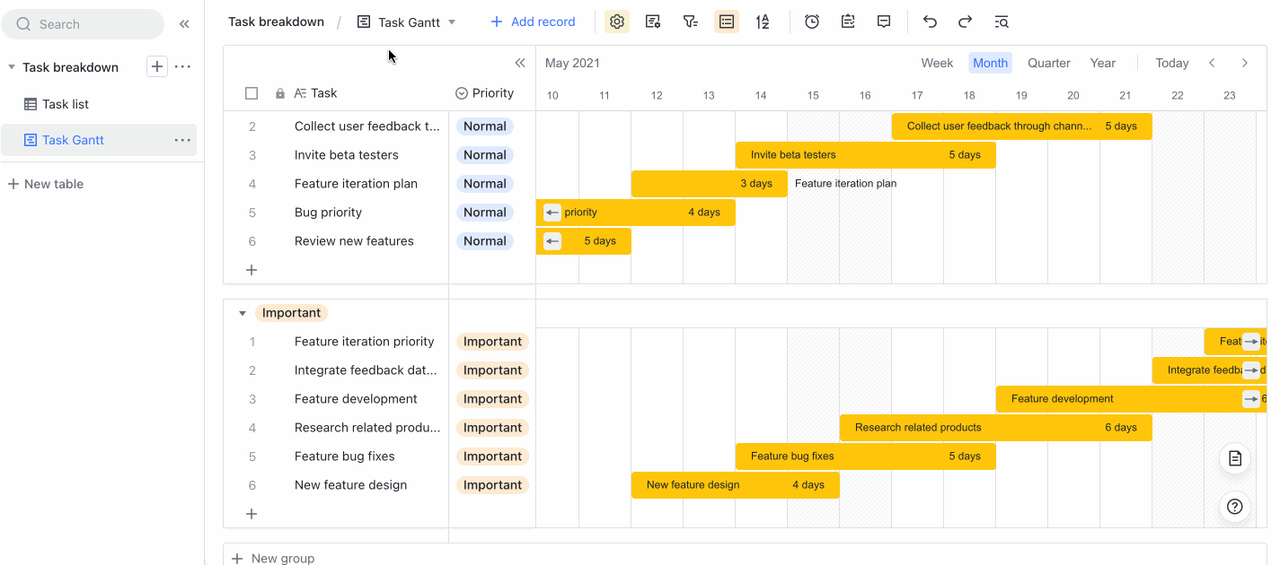
Task: Collapse the task list panel in Gantt
Action: [x=520, y=63]
